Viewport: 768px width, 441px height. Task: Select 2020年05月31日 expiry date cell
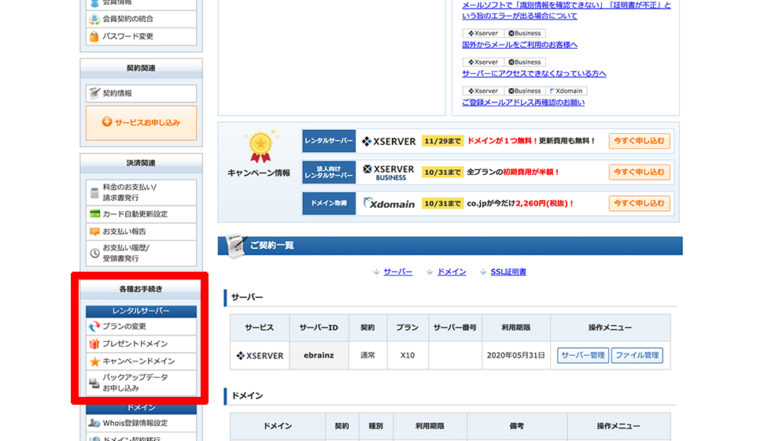pos(516,355)
